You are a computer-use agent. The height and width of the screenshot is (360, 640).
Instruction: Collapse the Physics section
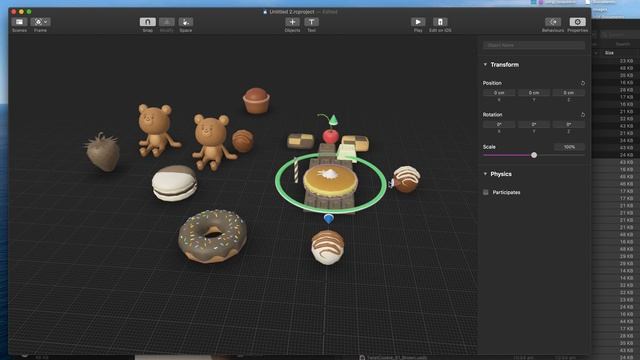click(x=485, y=174)
